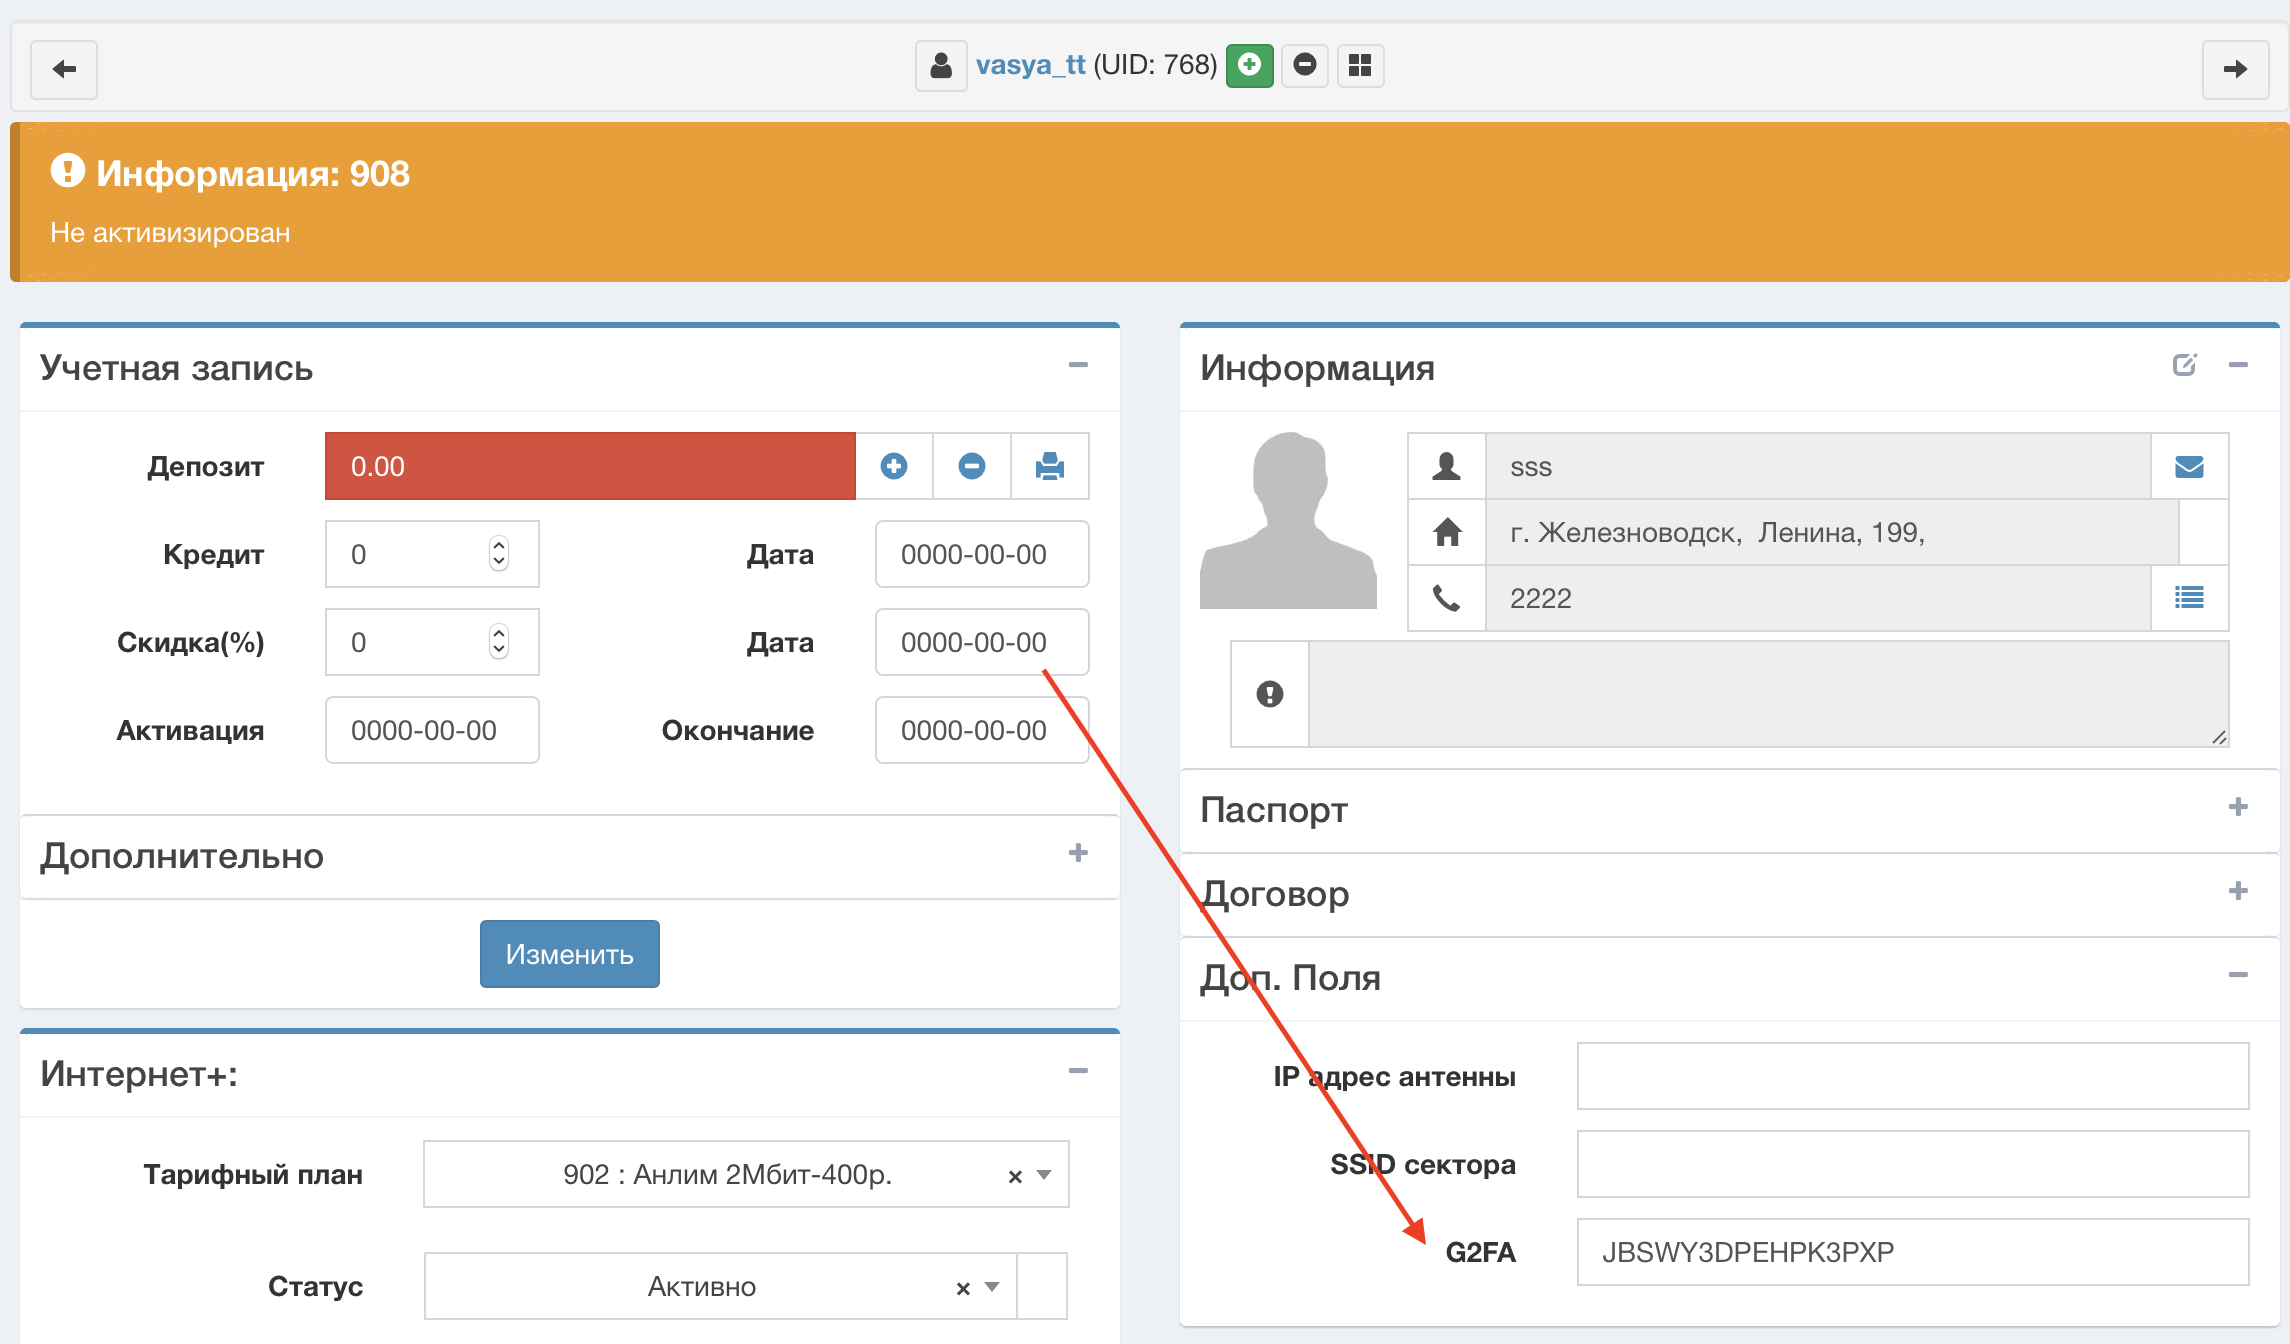The height and width of the screenshot is (1344, 2290).
Task: Click the deposit add-funds plus icon
Action: (x=894, y=466)
